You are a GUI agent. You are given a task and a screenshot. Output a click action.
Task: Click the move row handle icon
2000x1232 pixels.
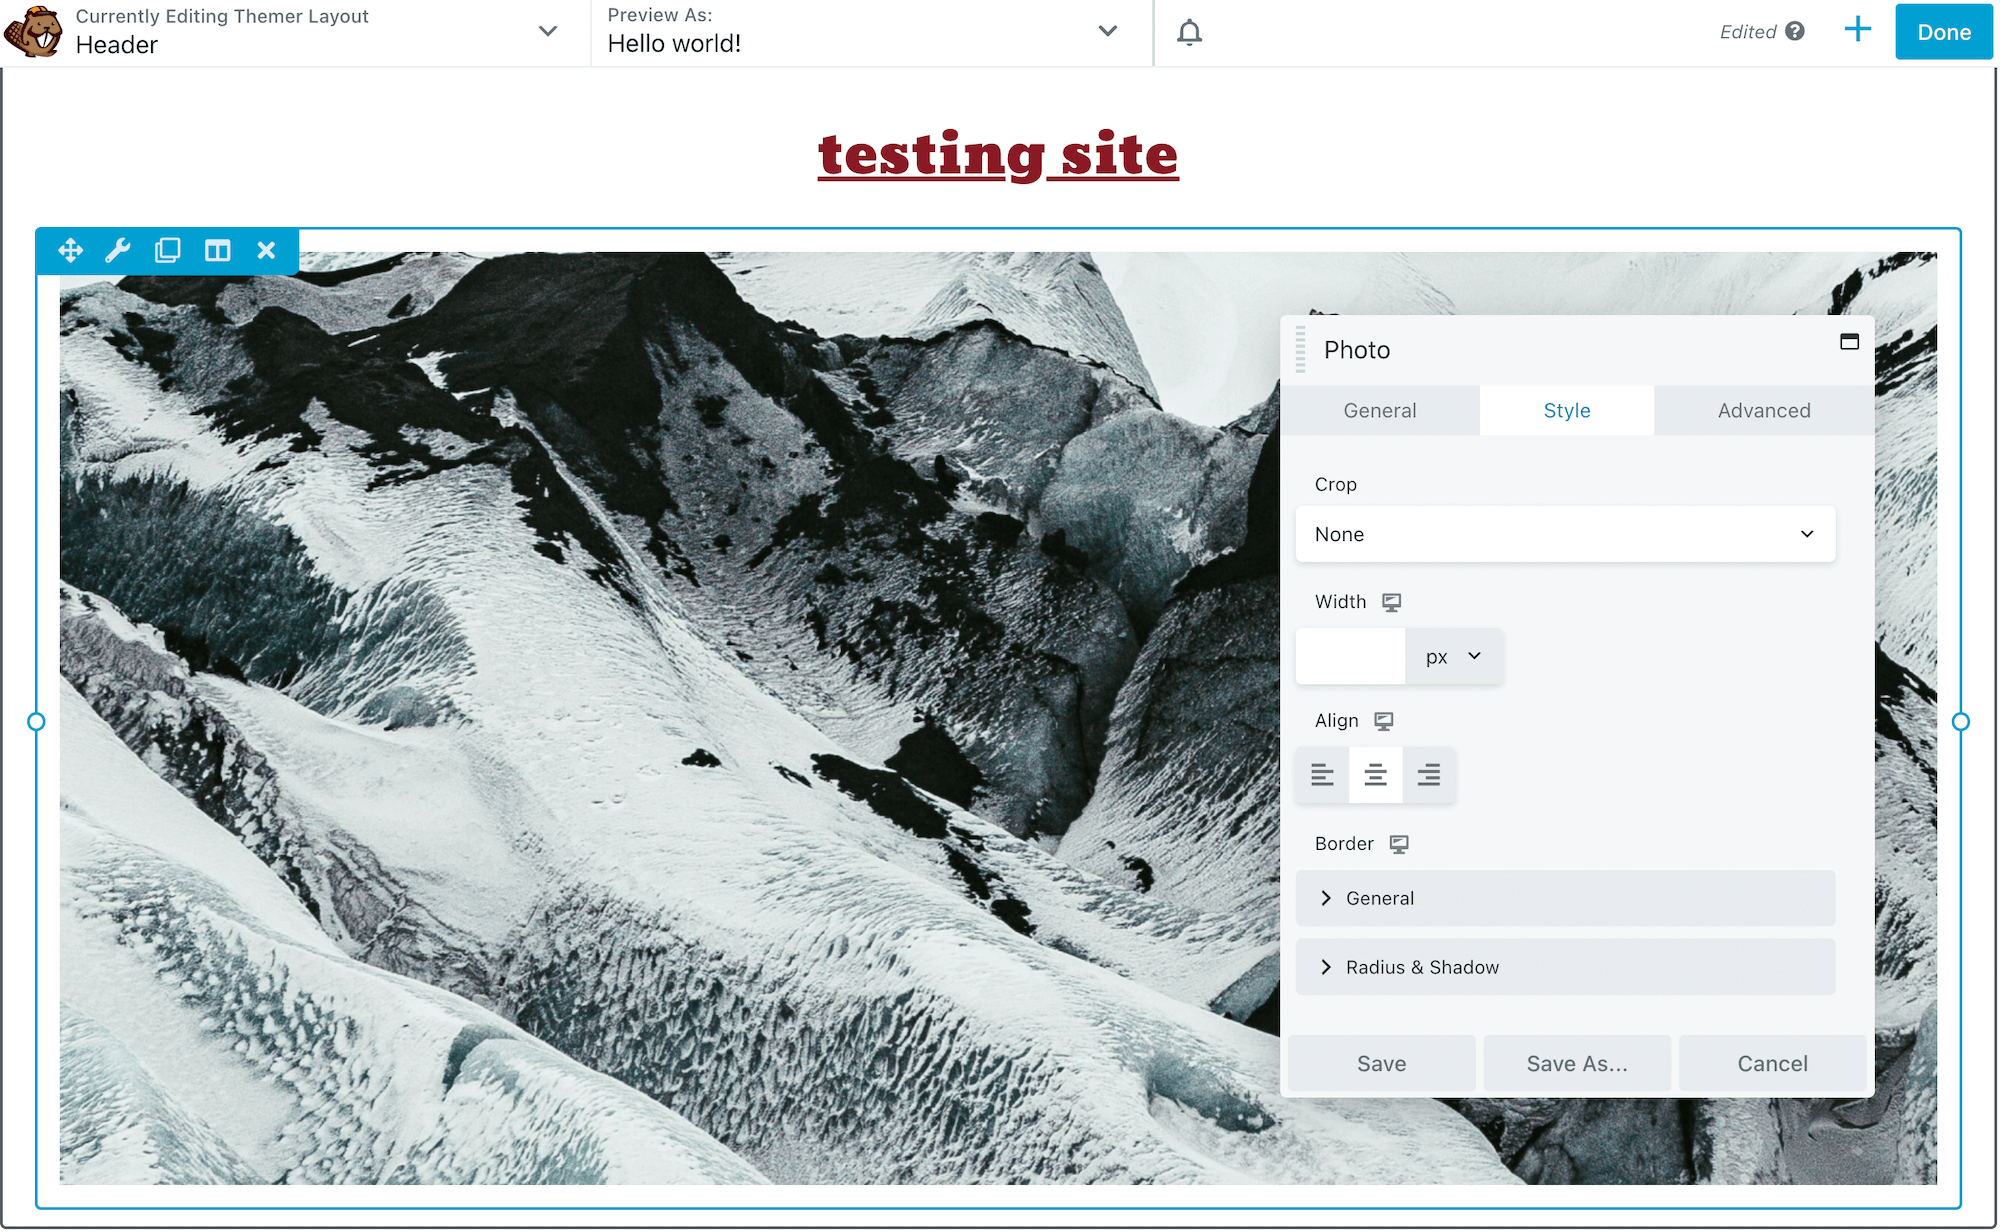70,250
